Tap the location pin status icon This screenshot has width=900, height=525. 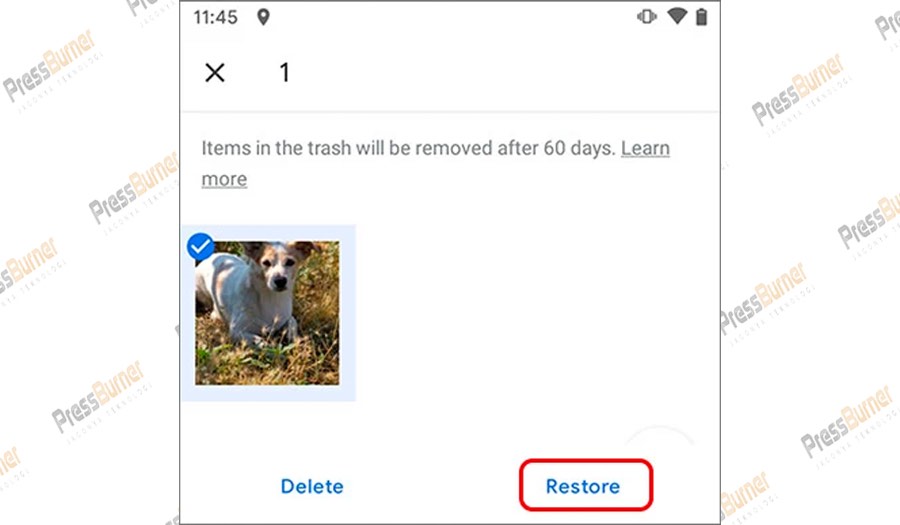263,17
